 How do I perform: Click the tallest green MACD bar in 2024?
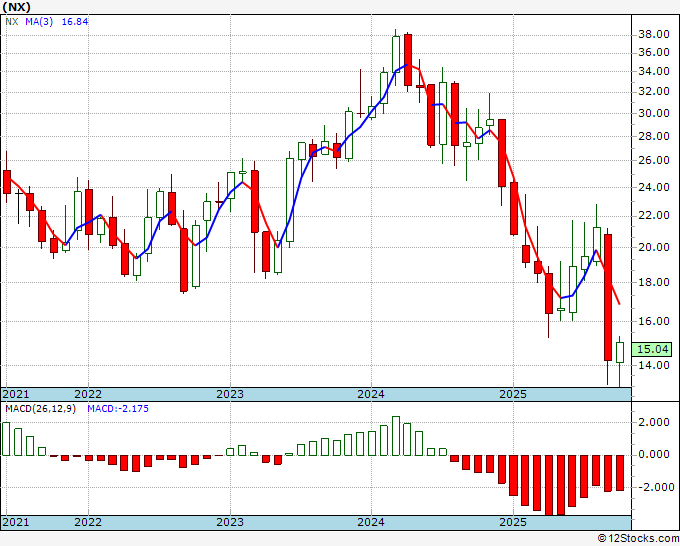click(x=396, y=436)
